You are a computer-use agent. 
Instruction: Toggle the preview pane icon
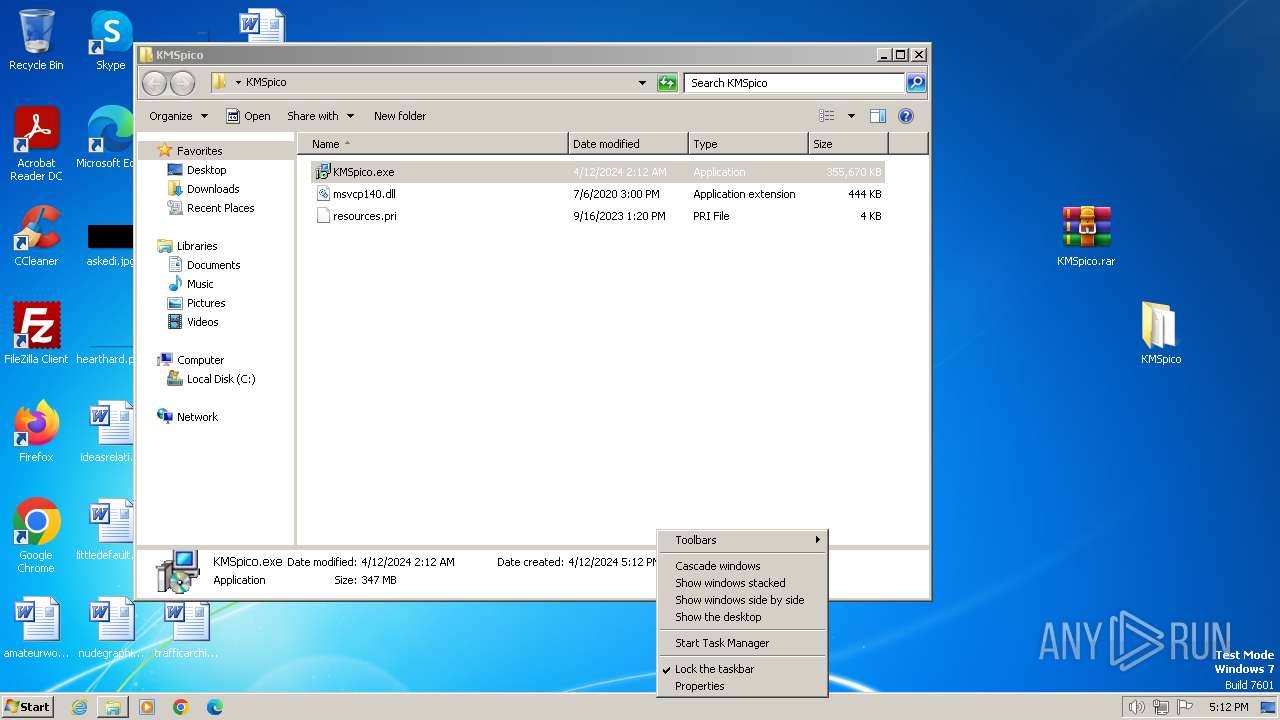877,116
